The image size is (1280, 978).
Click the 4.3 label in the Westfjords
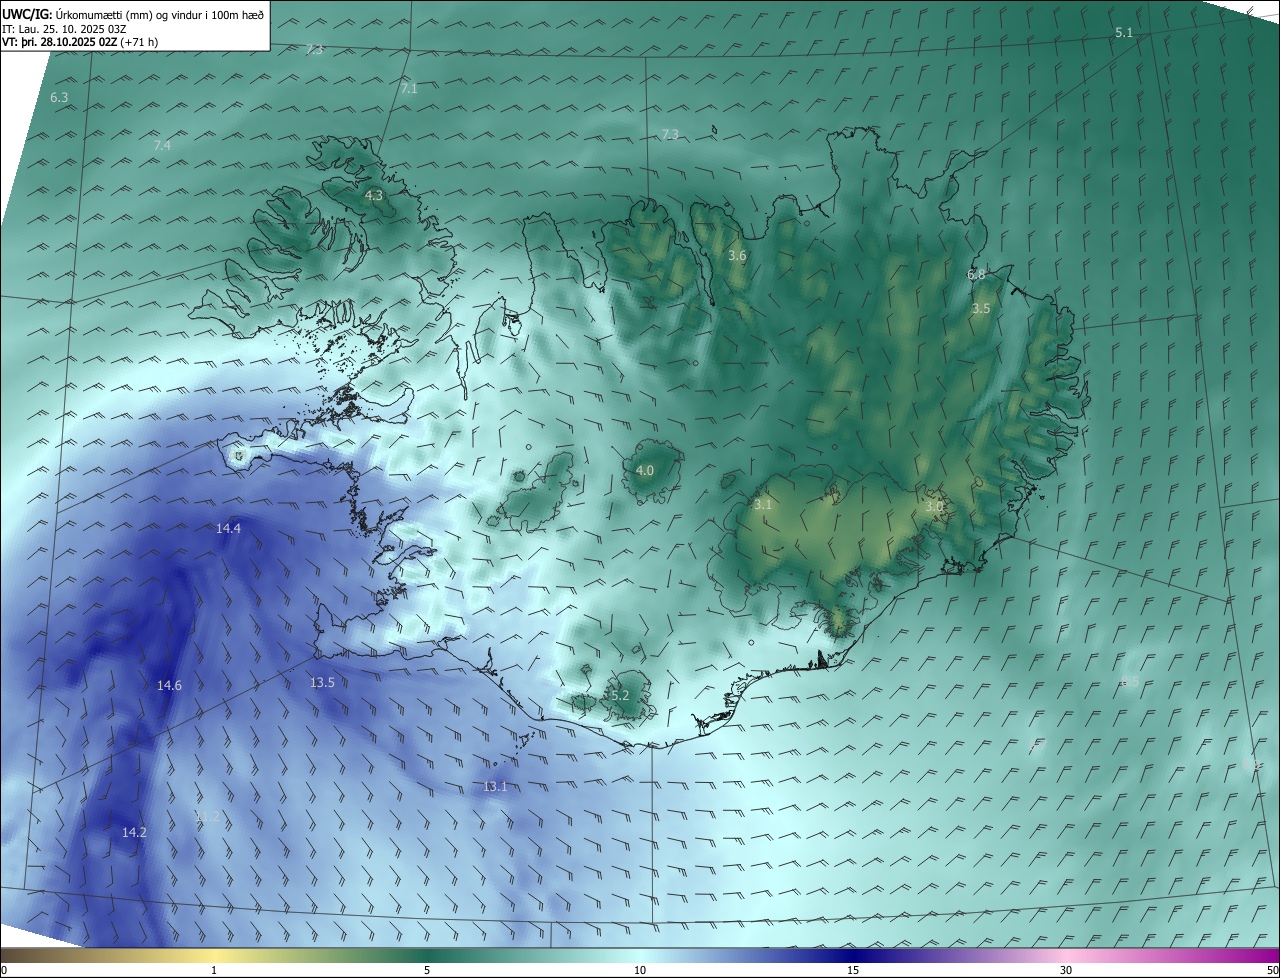(x=374, y=196)
